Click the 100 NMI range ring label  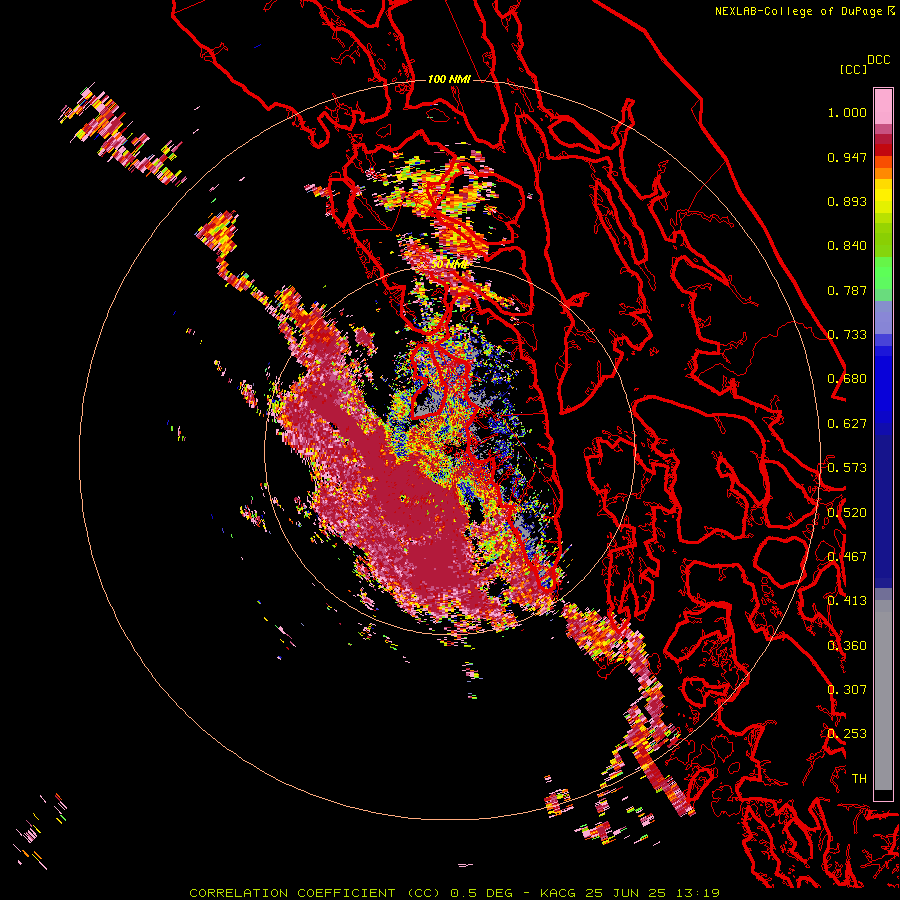pos(449,79)
